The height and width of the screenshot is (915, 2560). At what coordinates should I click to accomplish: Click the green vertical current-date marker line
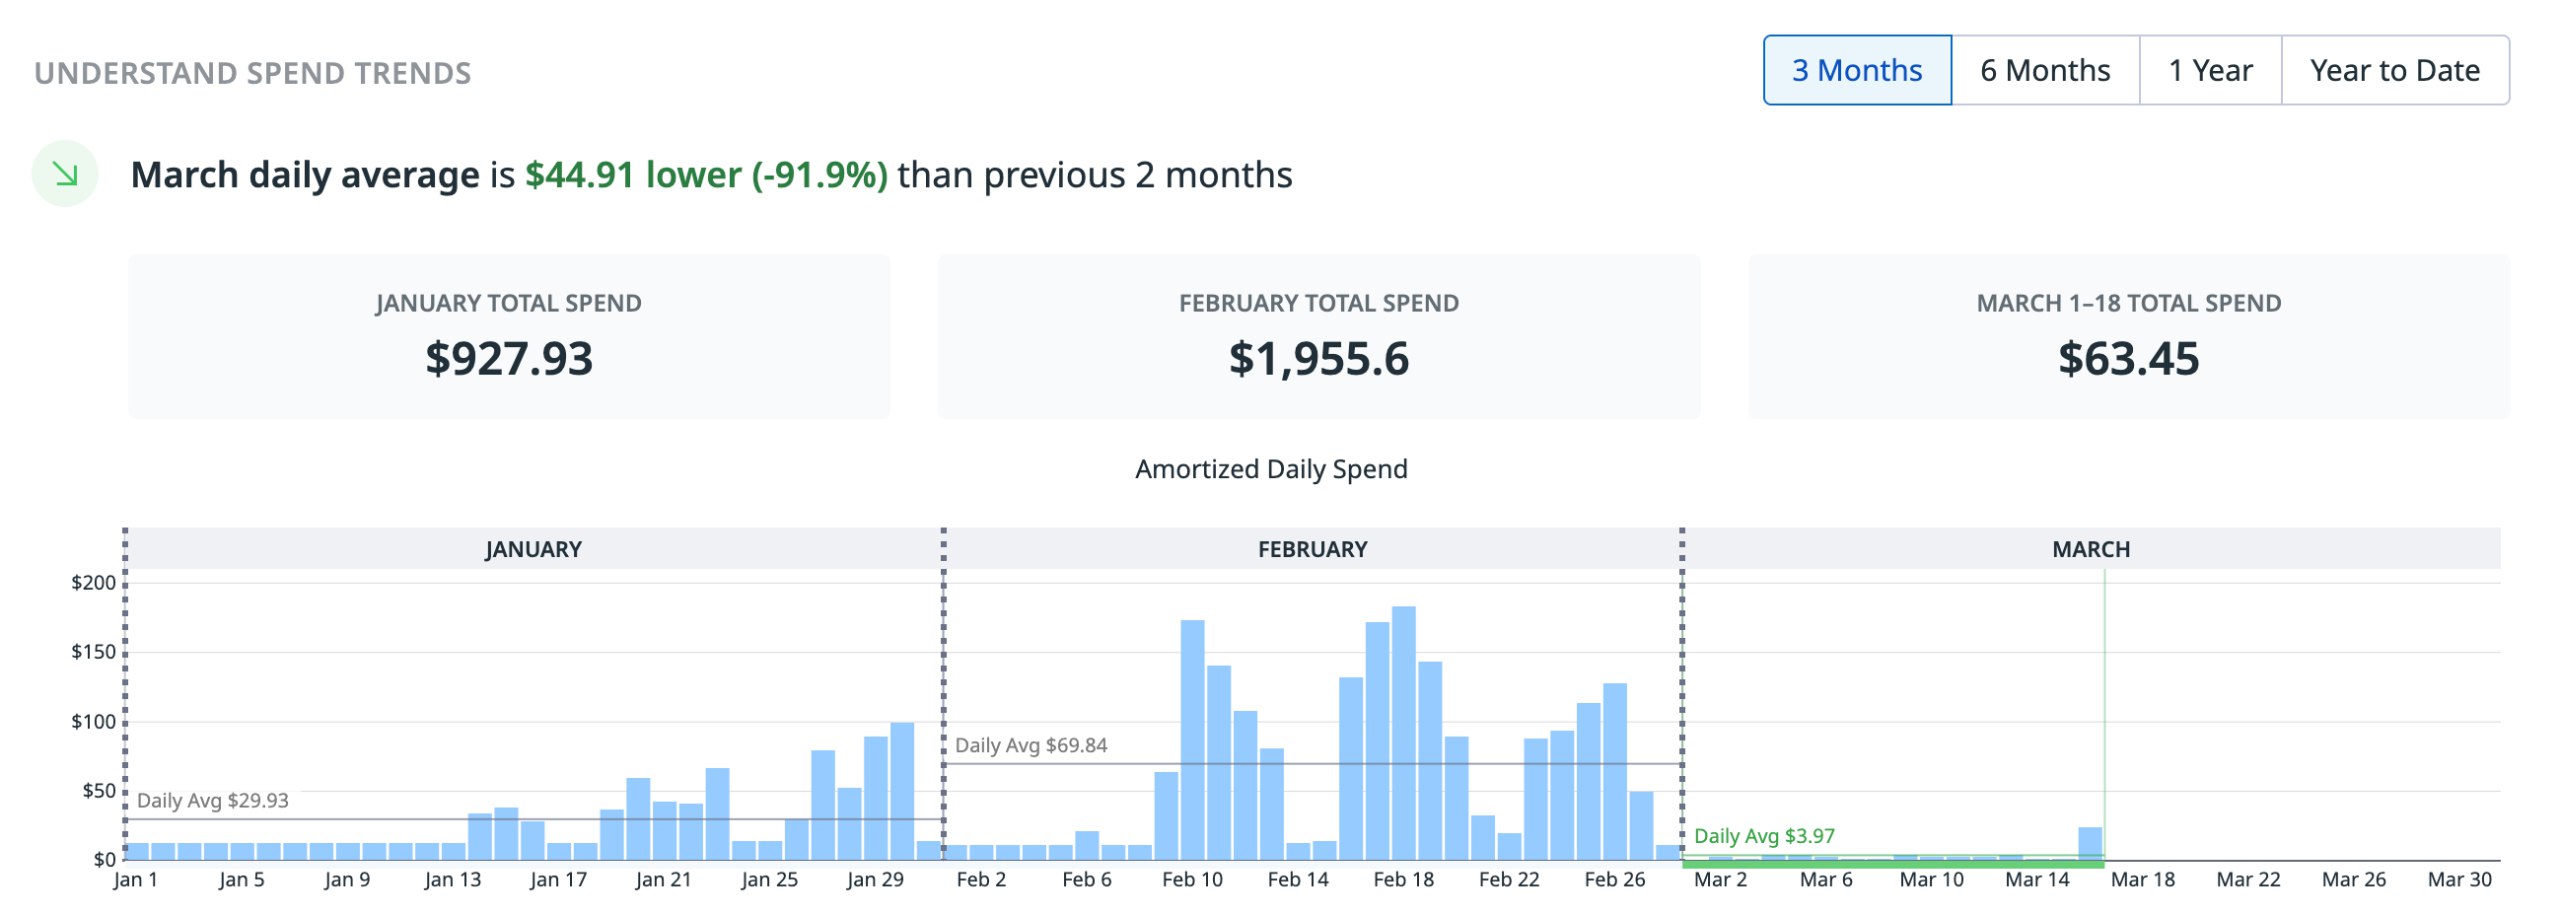2104,700
